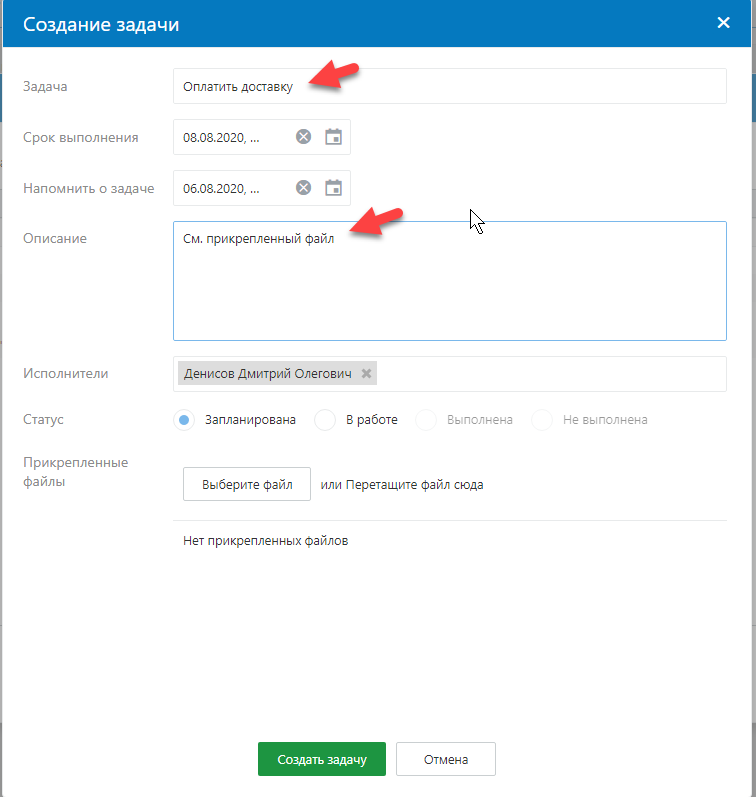Click the Создать задачу button
The image size is (756, 797).
[322, 759]
